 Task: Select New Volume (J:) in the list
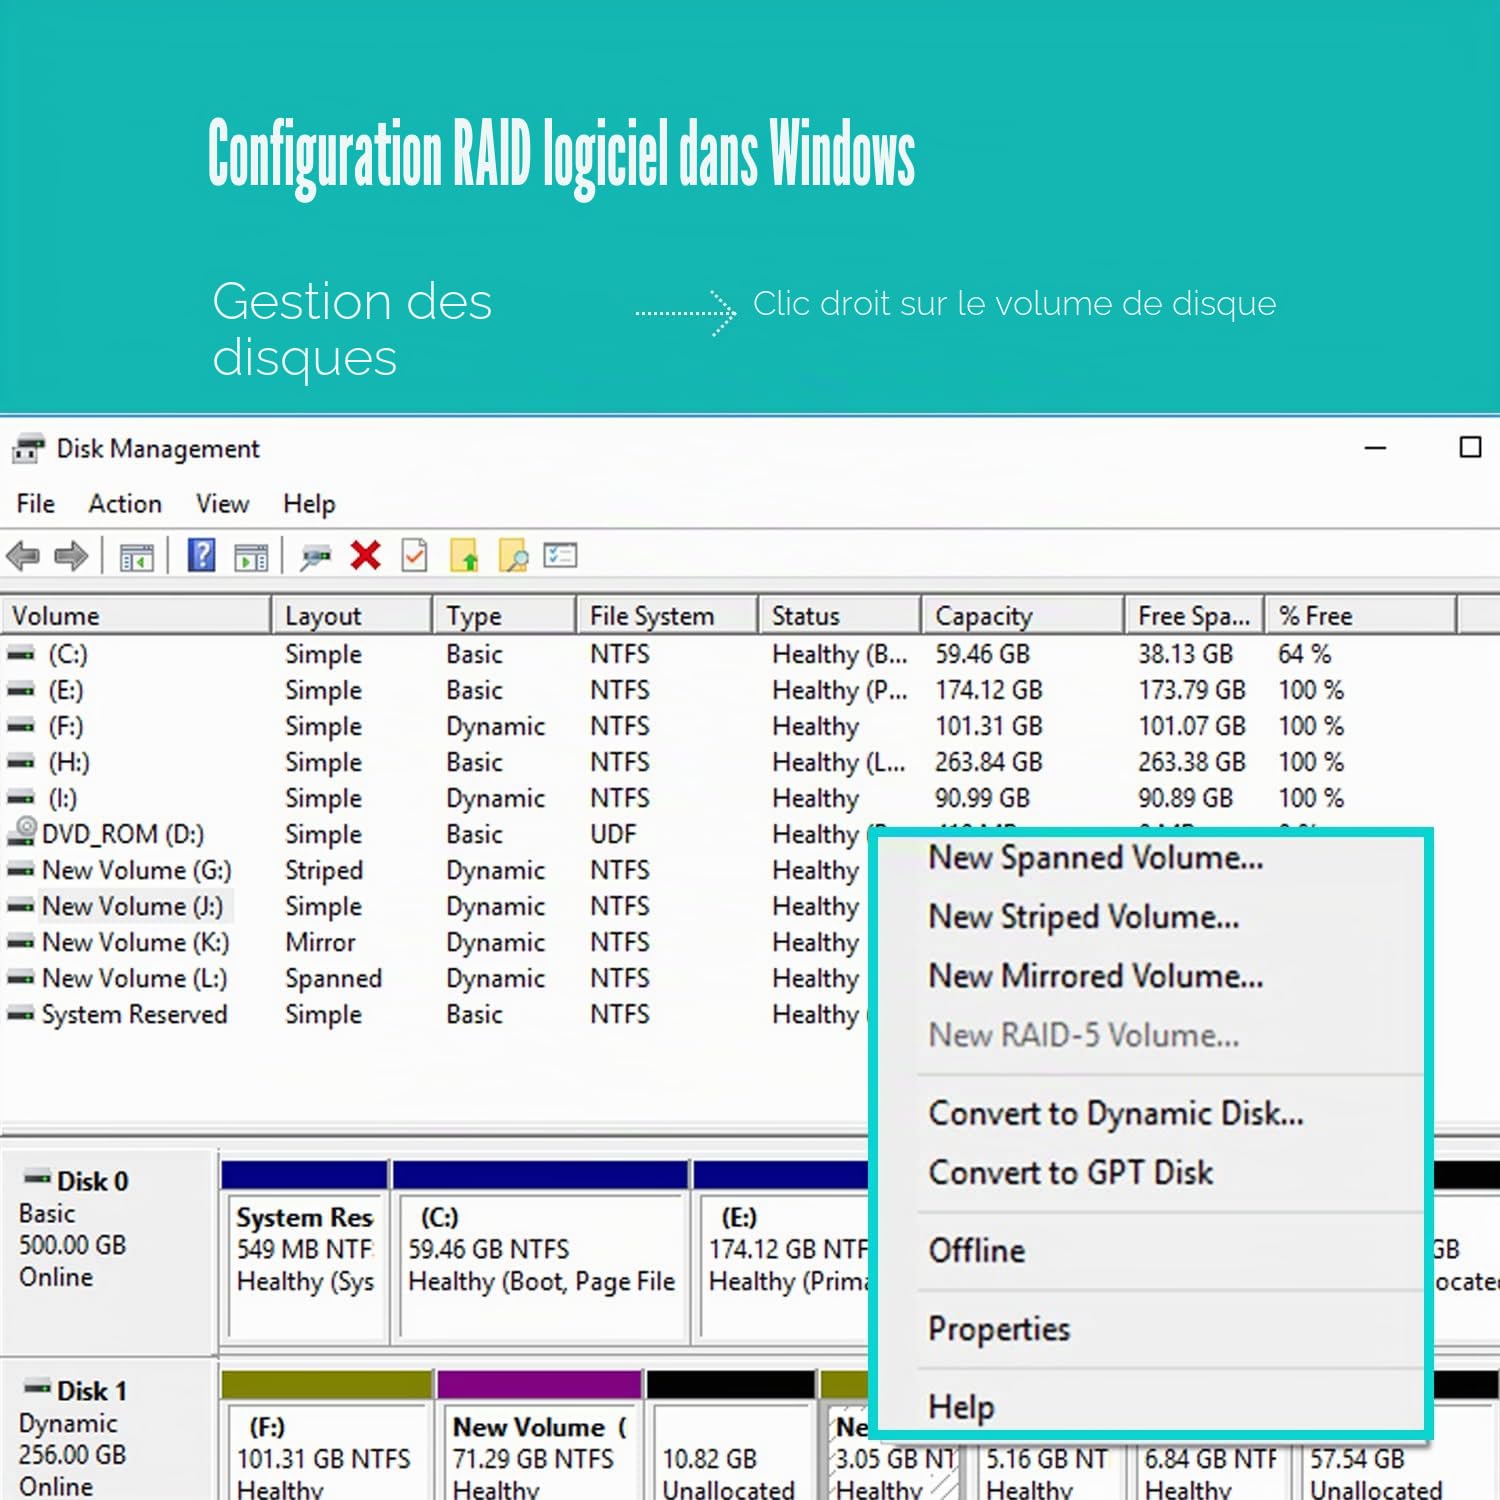pyautogui.click(x=133, y=906)
